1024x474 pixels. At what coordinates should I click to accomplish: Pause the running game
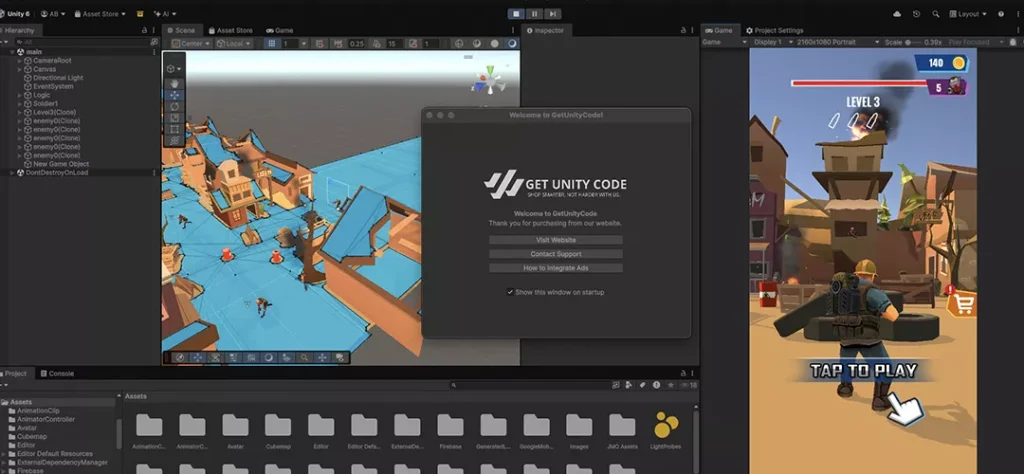[x=534, y=14]
